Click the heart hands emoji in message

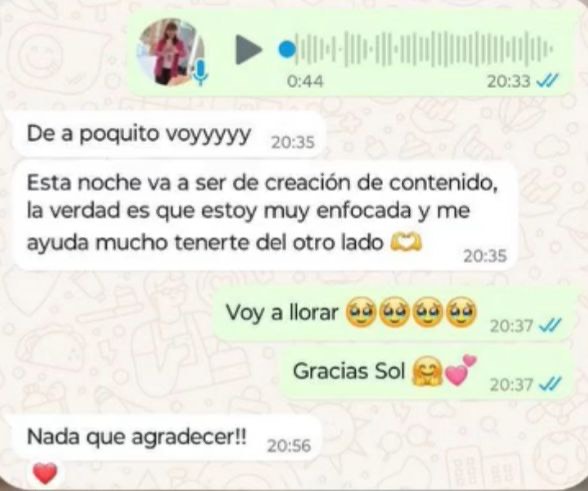[406, 242]
